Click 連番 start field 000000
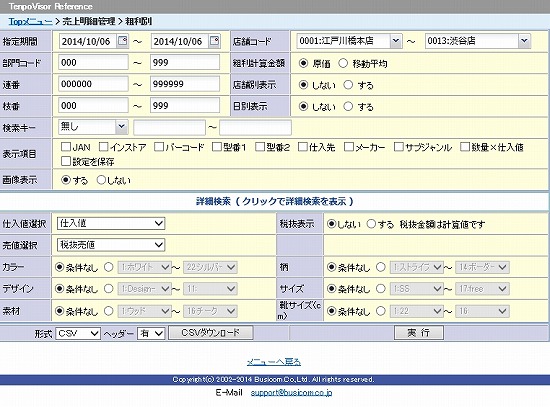This screenshot has height=407, width=550. pyautogui.click(x=93, y=84)
